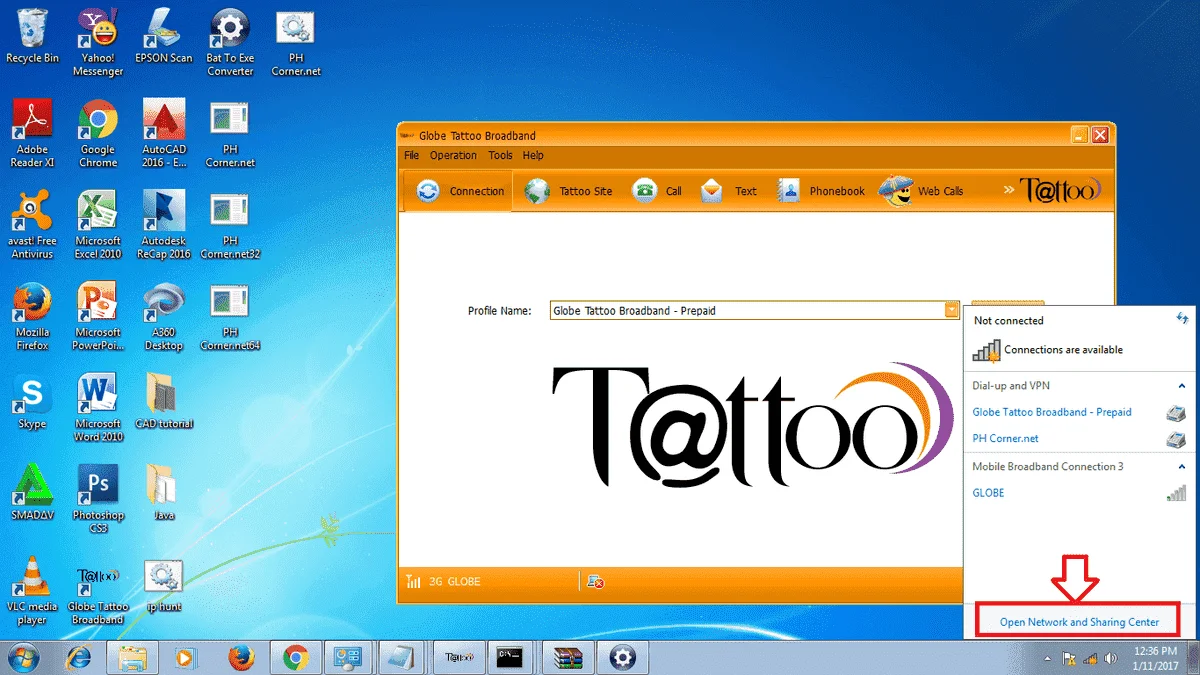This screenshot has height=675, width=1200.
Task: Open Windows Explorer from taskbar
Action: [133, 657]
